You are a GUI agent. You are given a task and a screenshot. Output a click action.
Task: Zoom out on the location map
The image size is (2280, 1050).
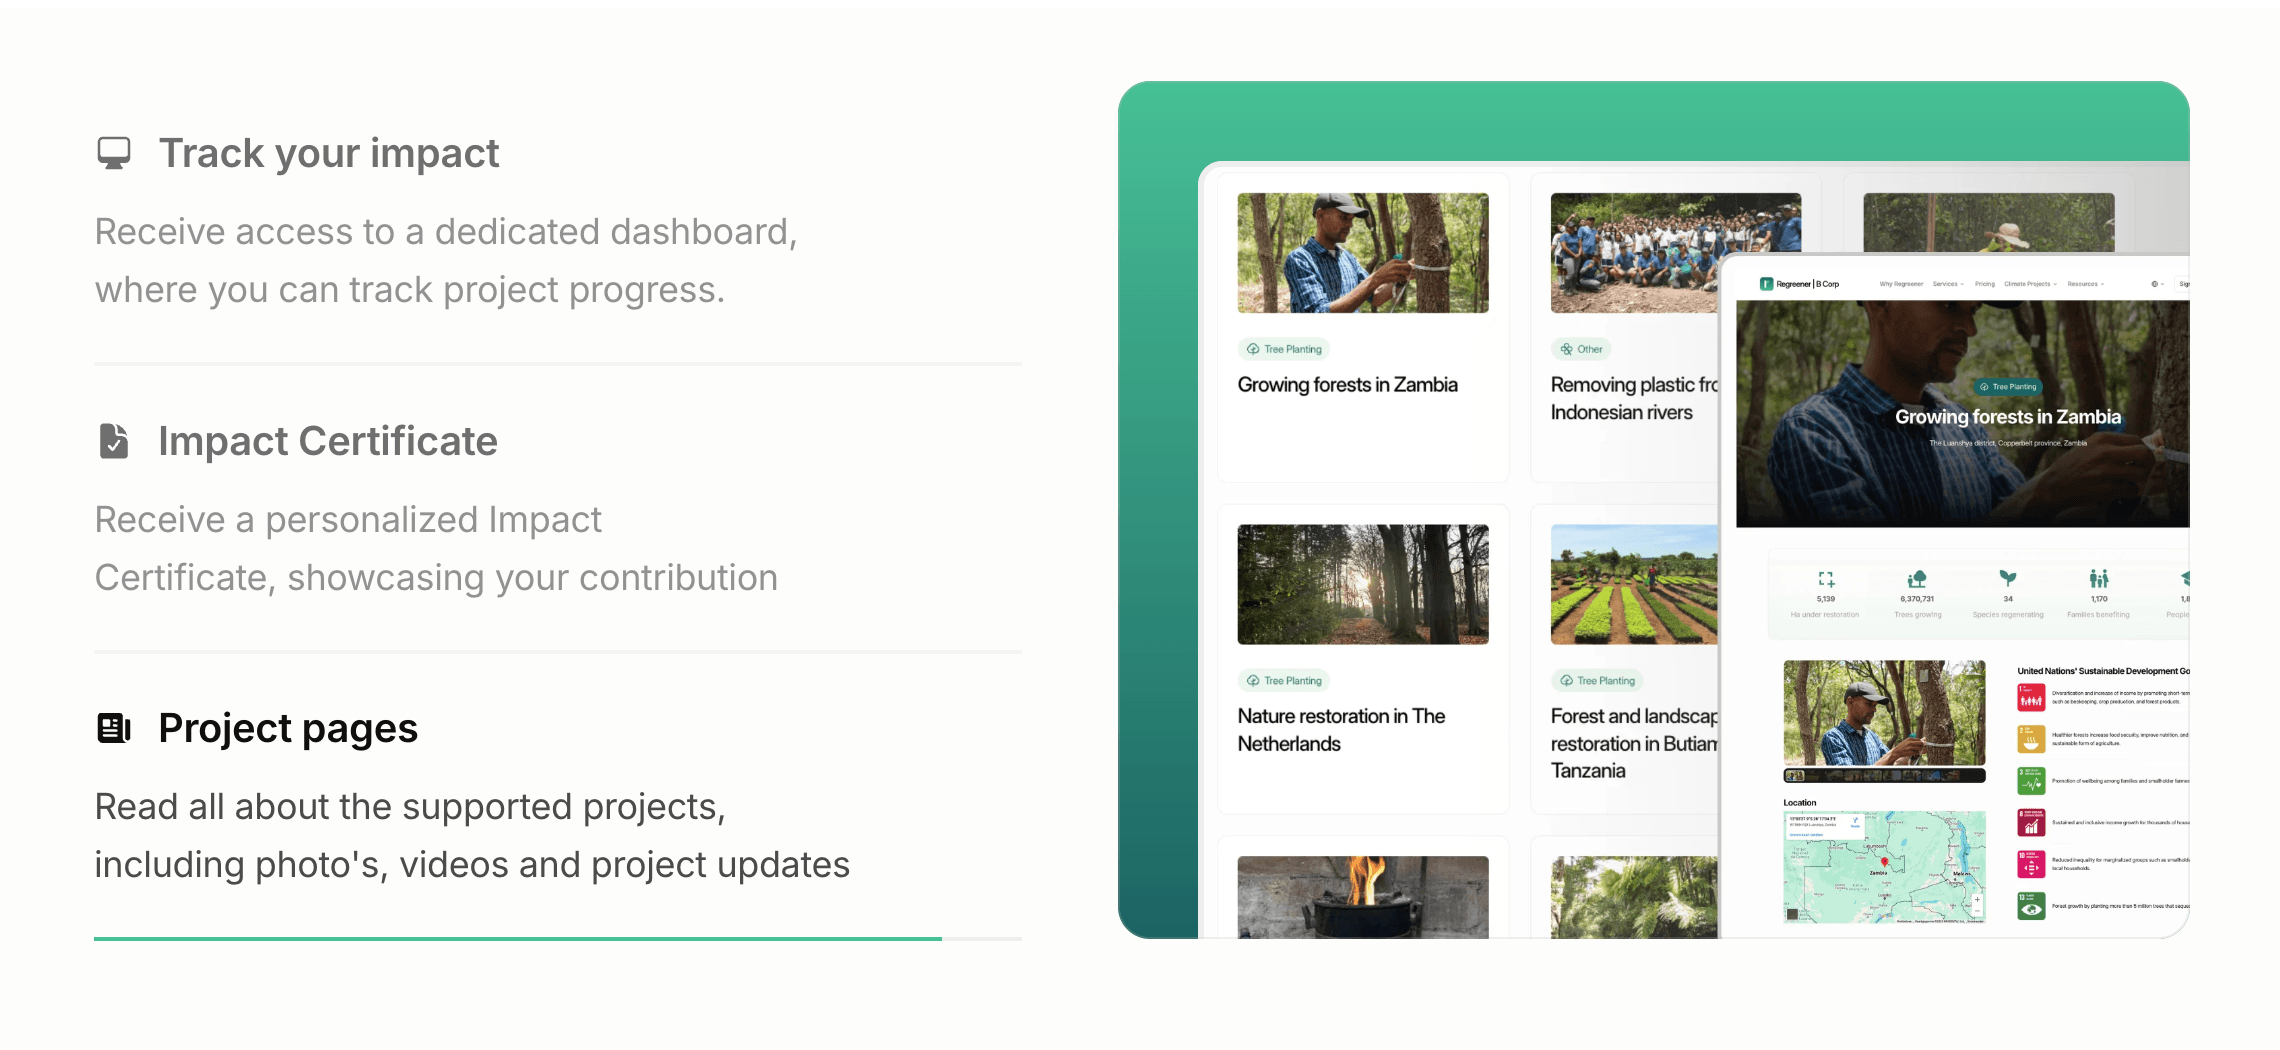click(x=1977, y=911)
